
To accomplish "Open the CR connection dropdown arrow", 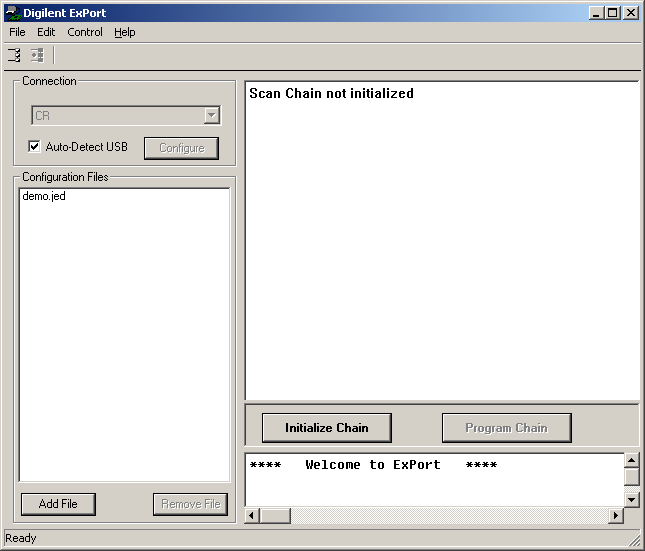I will pos(211,115).
